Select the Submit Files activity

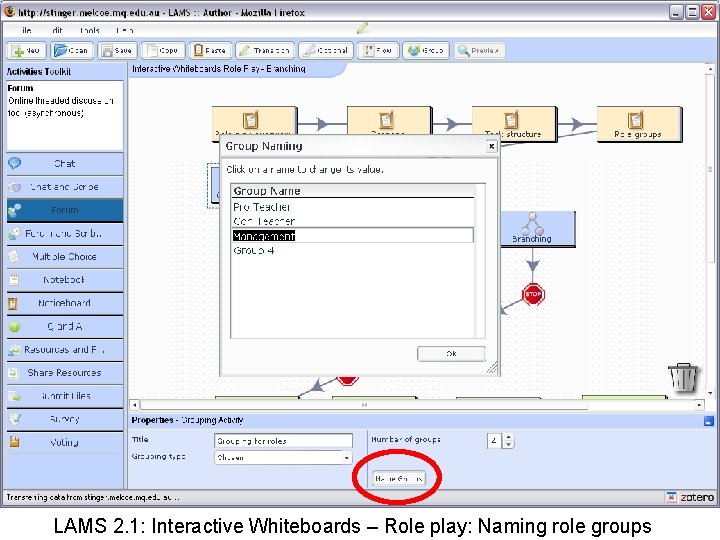coord(65,396)
